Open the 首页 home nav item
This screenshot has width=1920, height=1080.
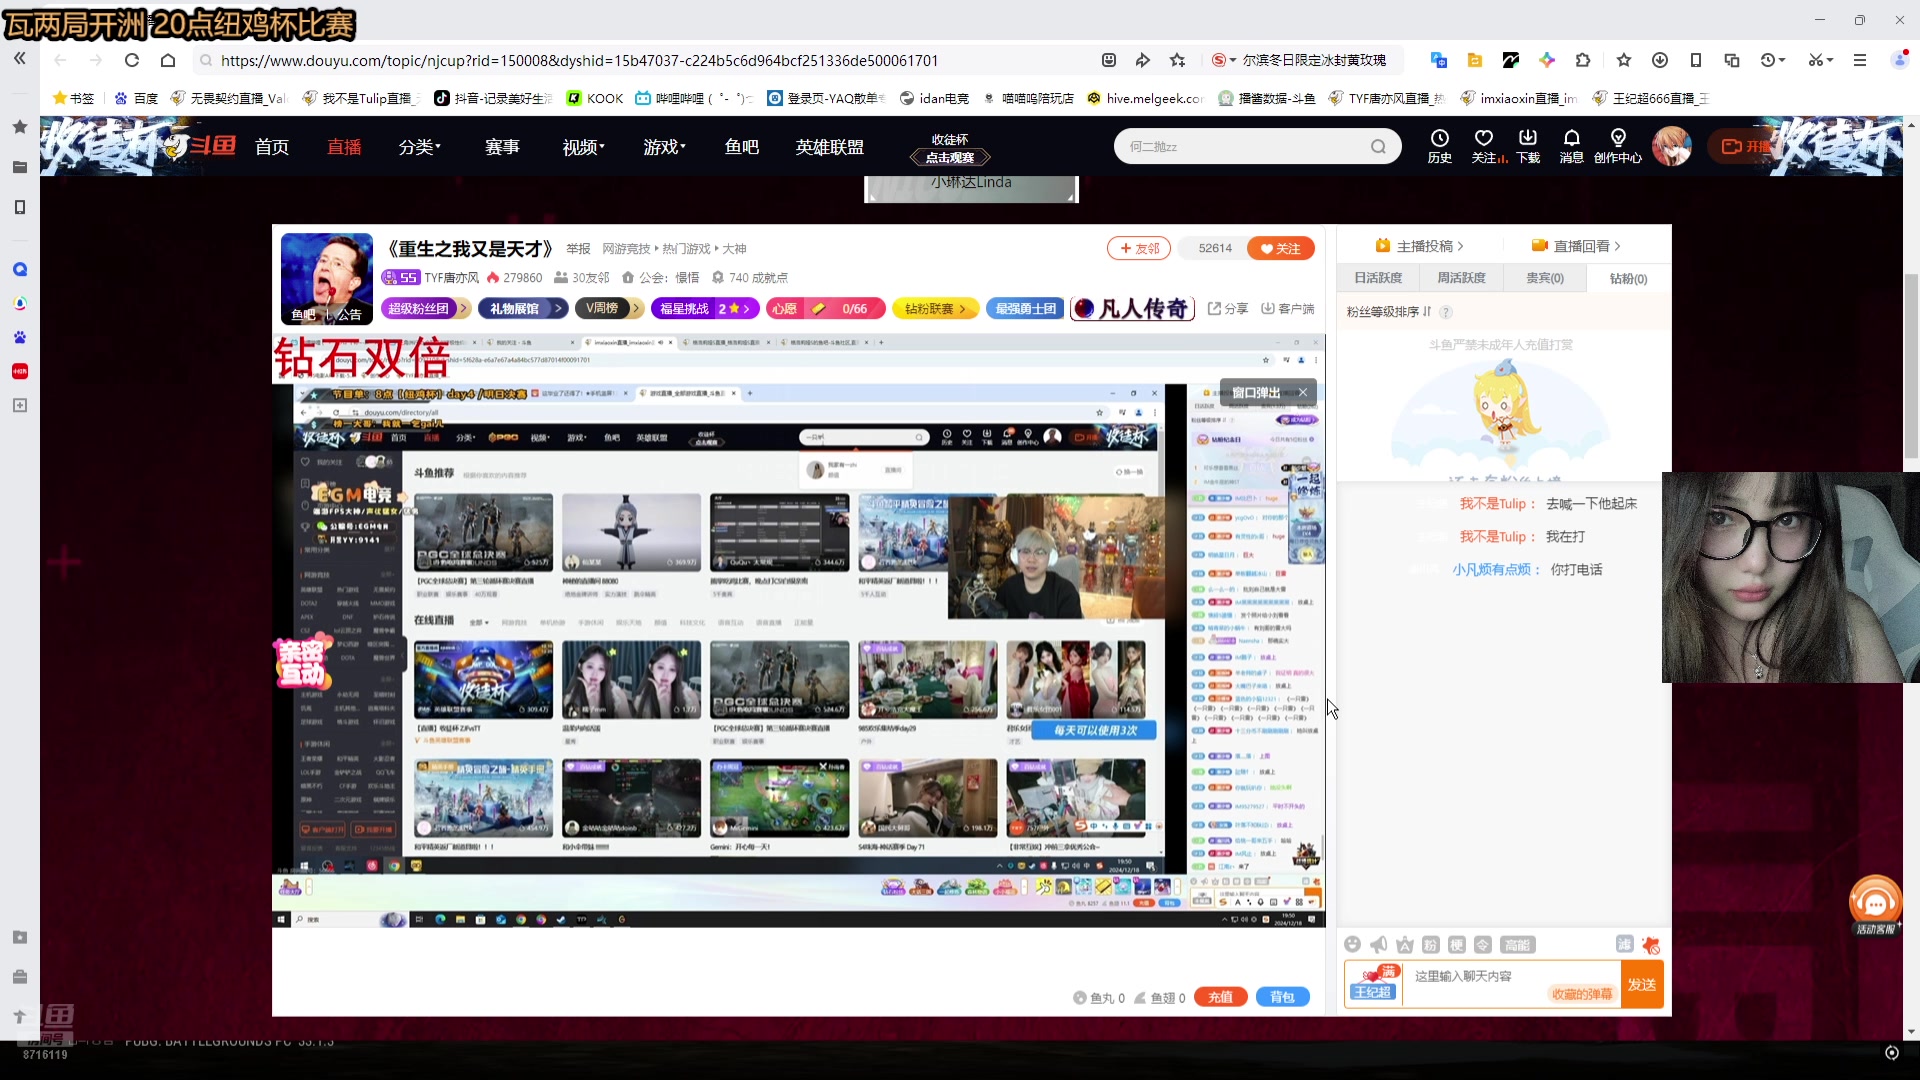272,147
